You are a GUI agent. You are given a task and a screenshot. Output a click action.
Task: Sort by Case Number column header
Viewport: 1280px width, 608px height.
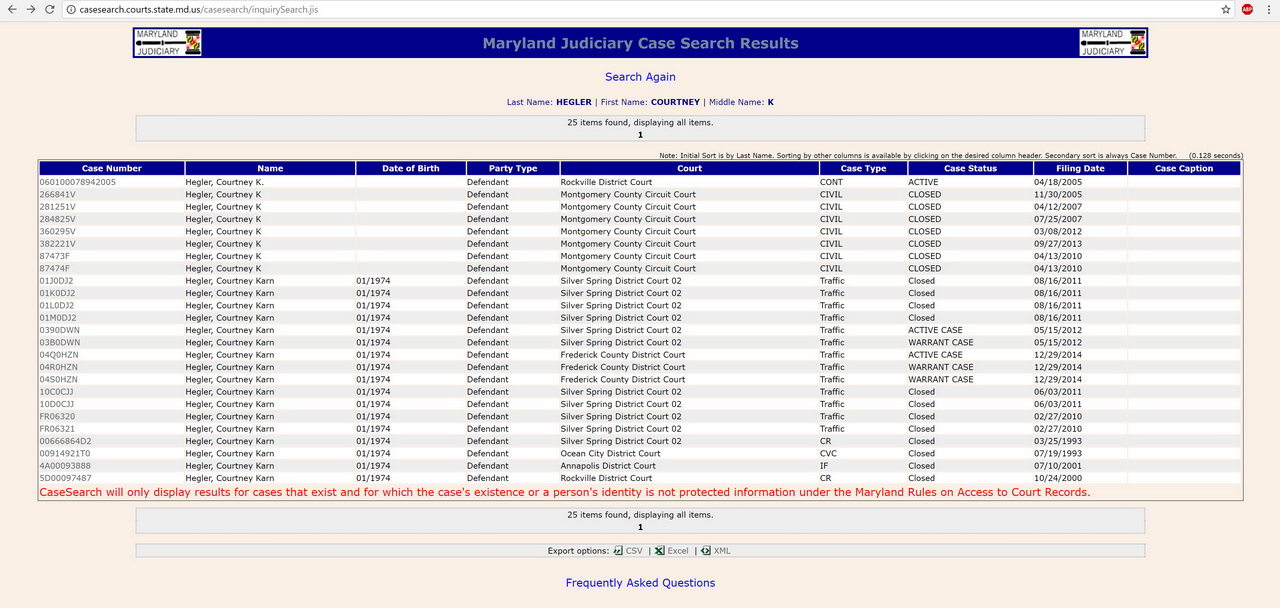point(112,168)
